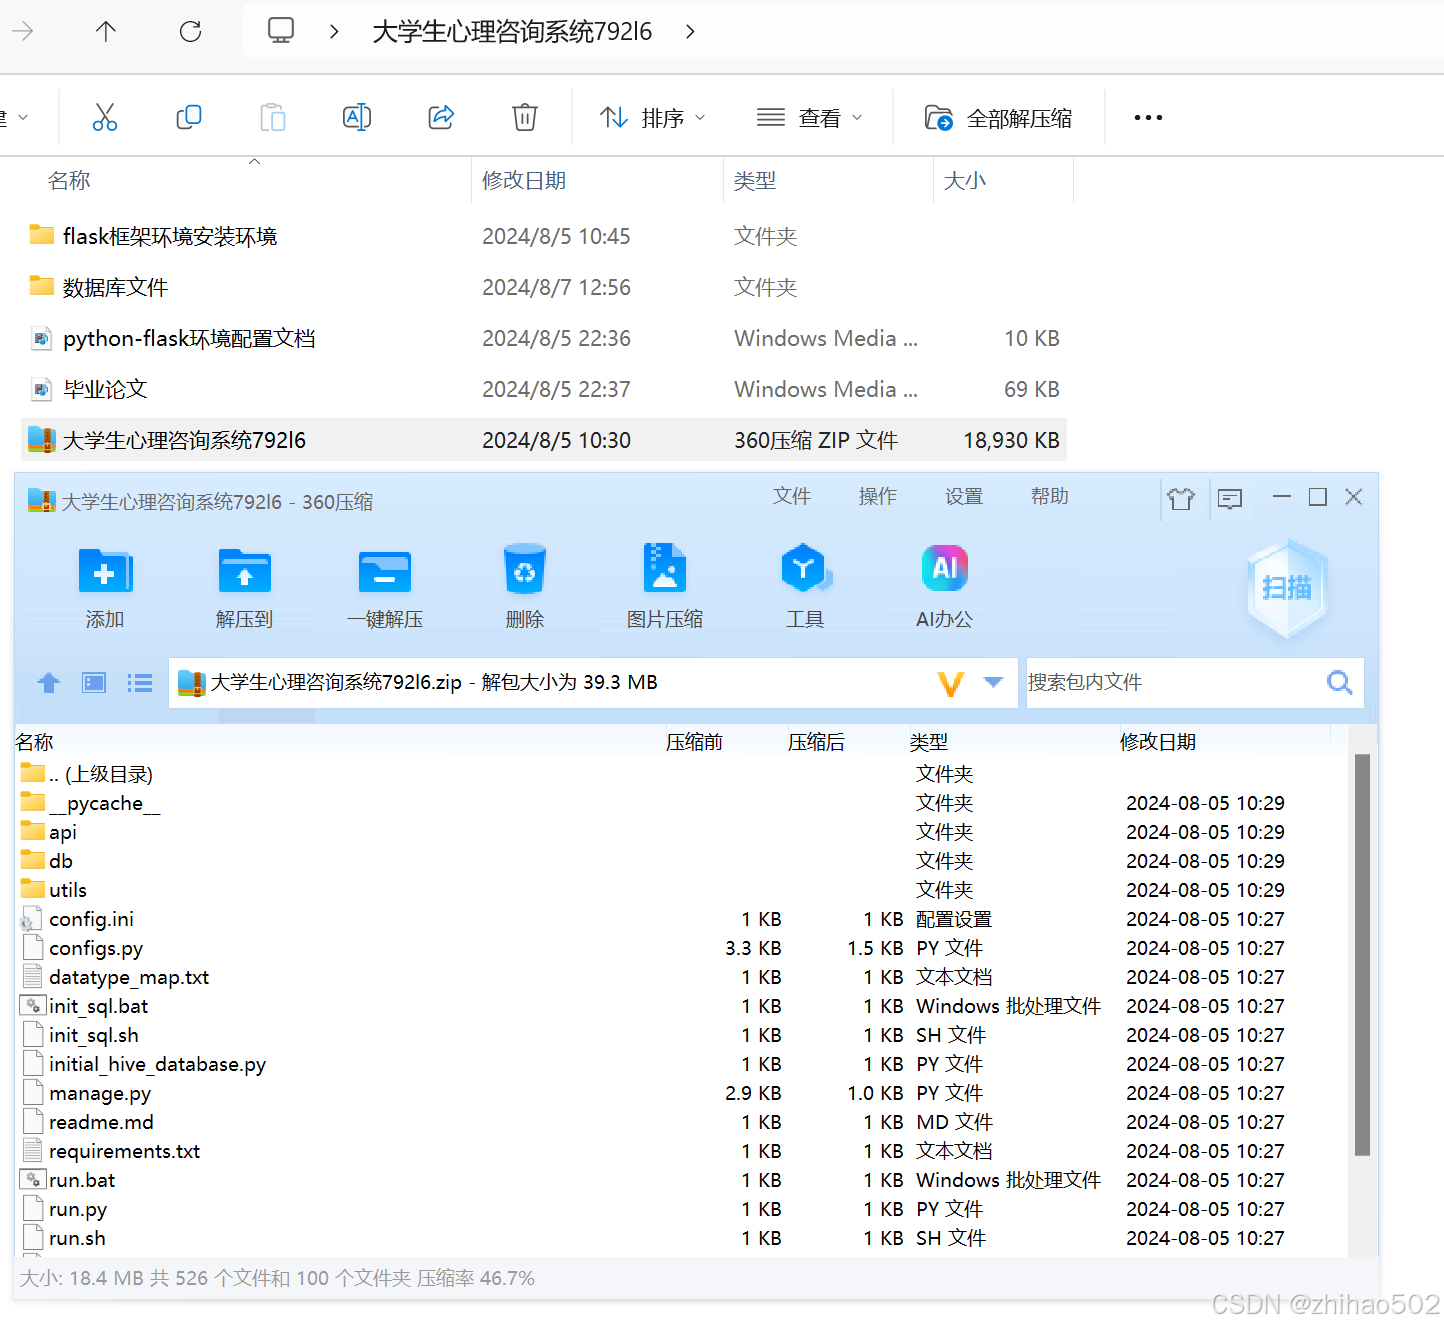Open the format dropdown beside the V logo
Screen dimensions: 1444x1330
pos(993,682)
